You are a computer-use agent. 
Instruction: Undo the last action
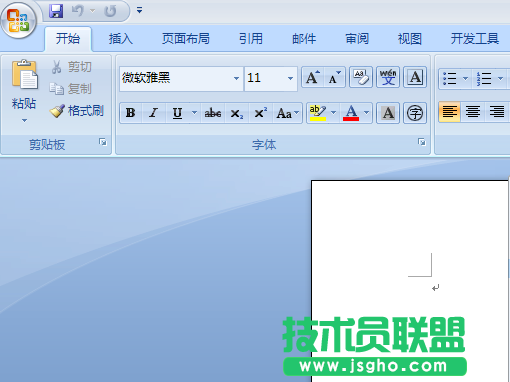[78, 11]
